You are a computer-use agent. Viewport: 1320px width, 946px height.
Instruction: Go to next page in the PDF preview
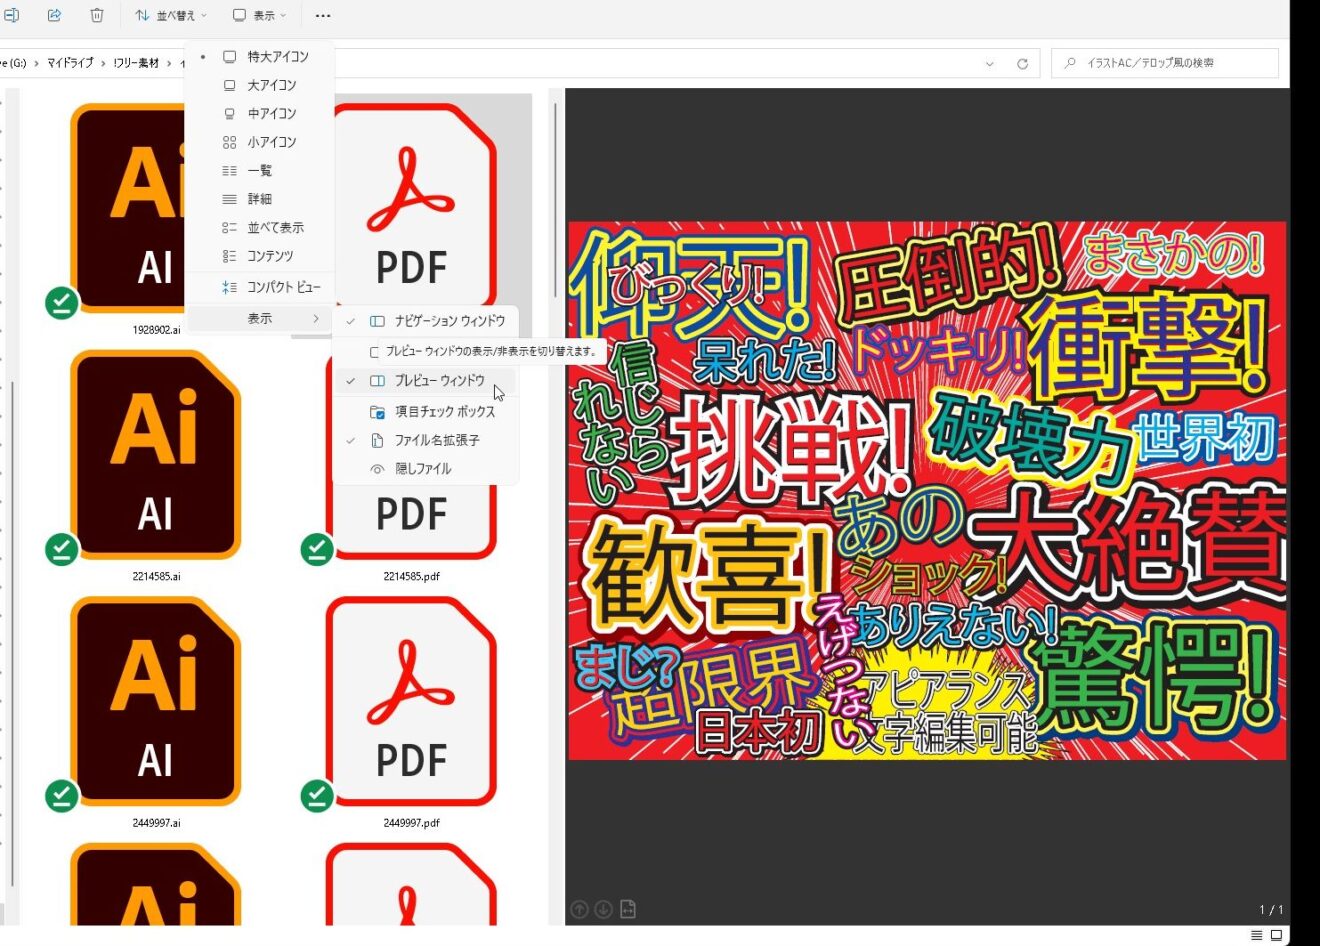pos(604,909)
